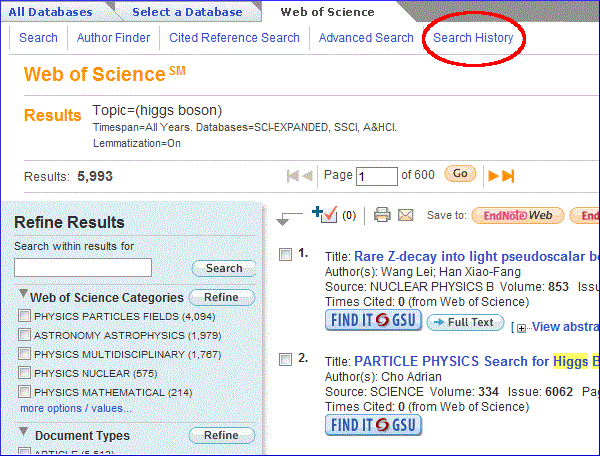This screenshot has width=600, height=456.
Task: Switch to Select a Database tab
Action: click(x=187, y=12)
